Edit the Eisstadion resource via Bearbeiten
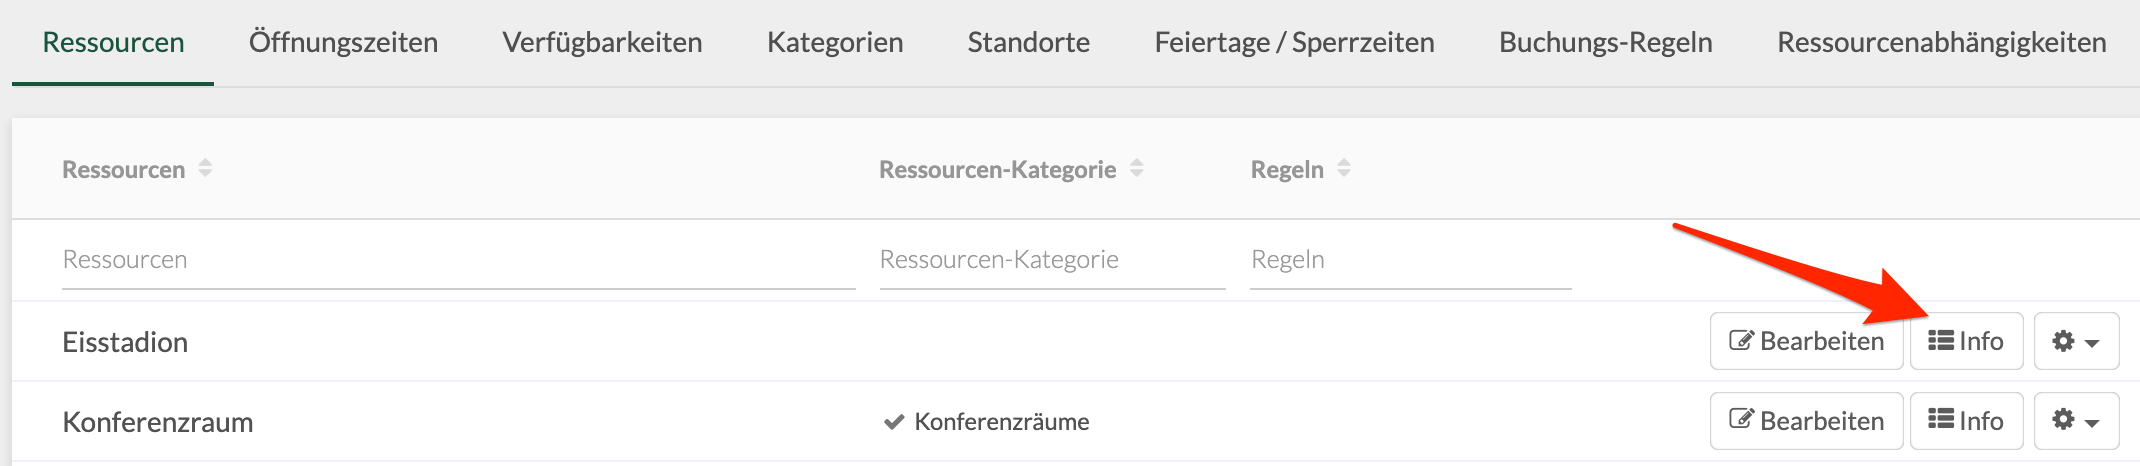This screenshot has height=466, width=2140. click(1806, 341)
